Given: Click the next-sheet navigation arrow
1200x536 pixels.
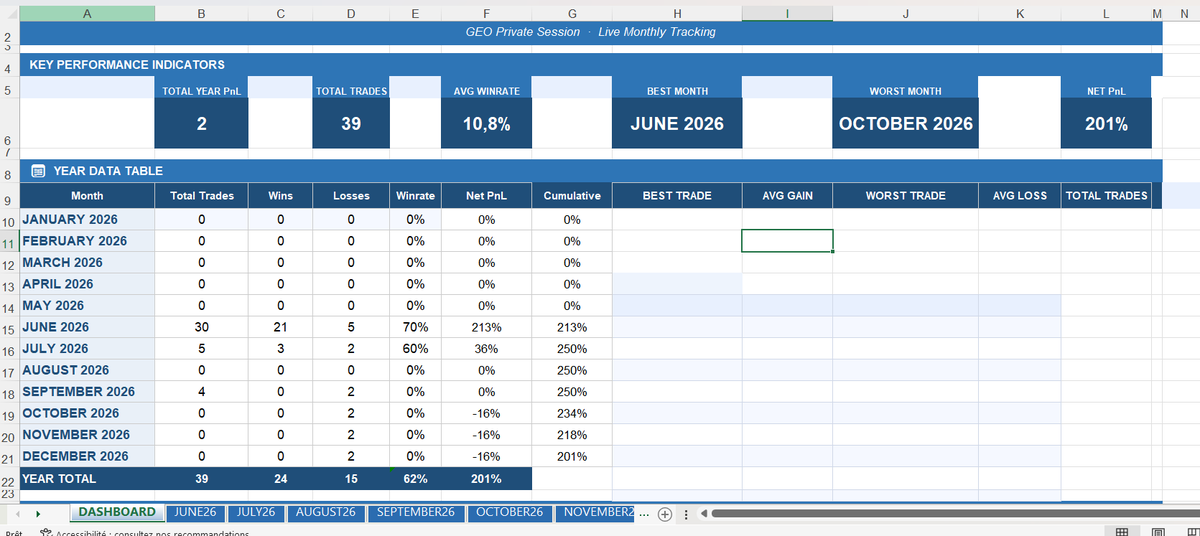Looking at the screenshot, I should 37,514.
